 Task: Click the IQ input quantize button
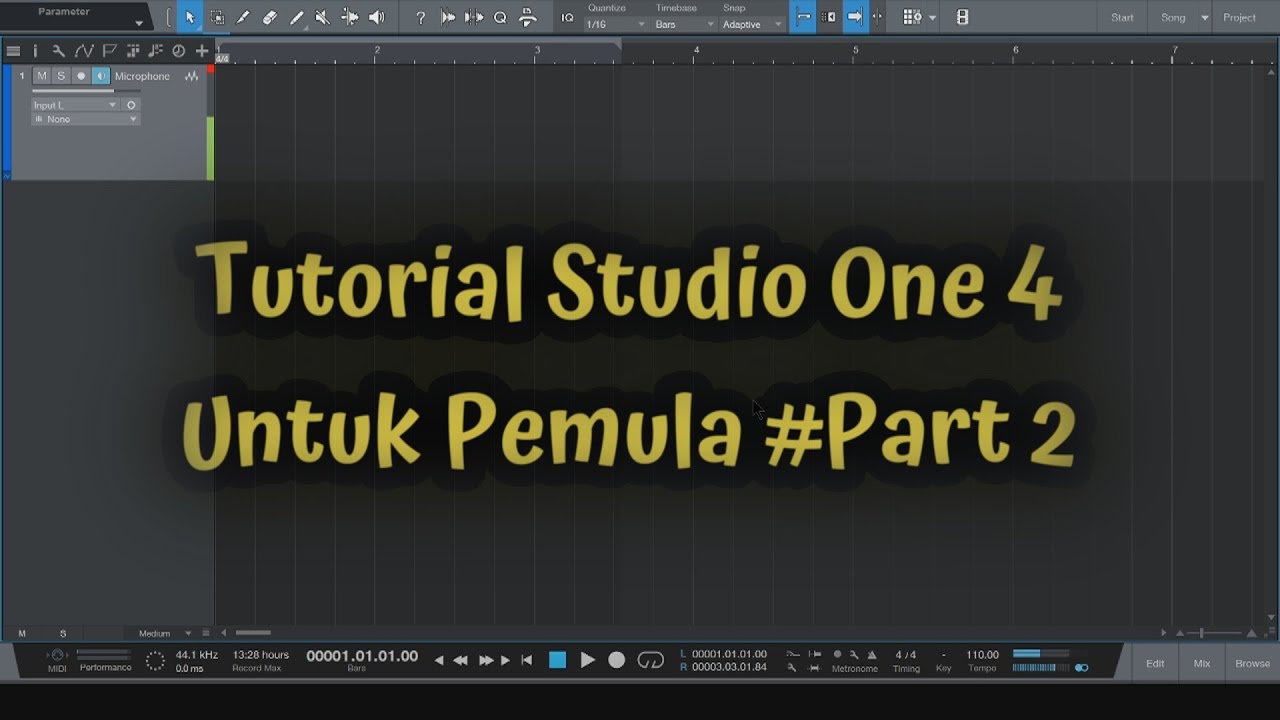tap(568, 17)
